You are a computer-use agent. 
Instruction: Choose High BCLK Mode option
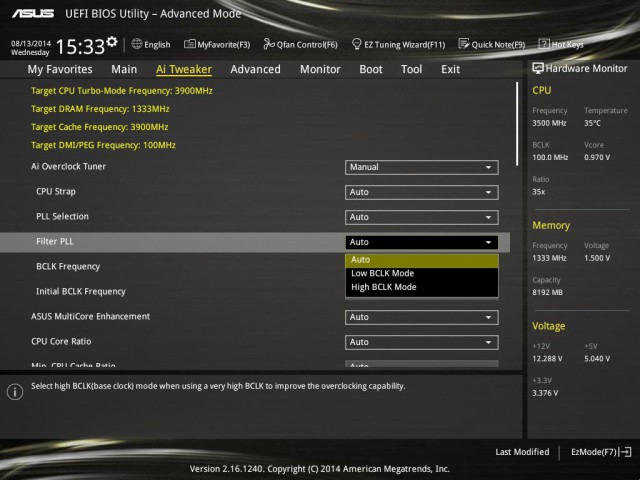click(422, 287)
